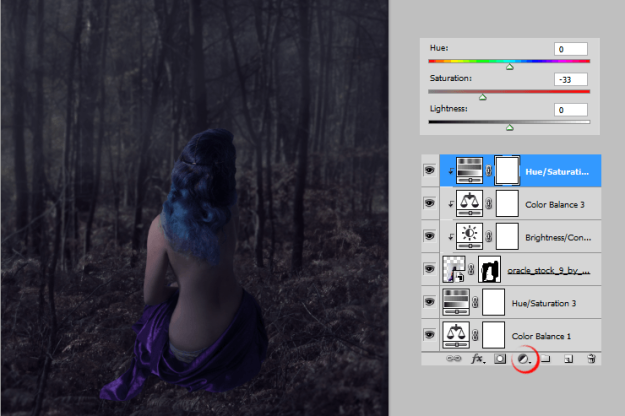The width and height of the screenshot is (625, 416).
Task: Click the mask of Brightness/Contrast layer
Action: (507, 237)
